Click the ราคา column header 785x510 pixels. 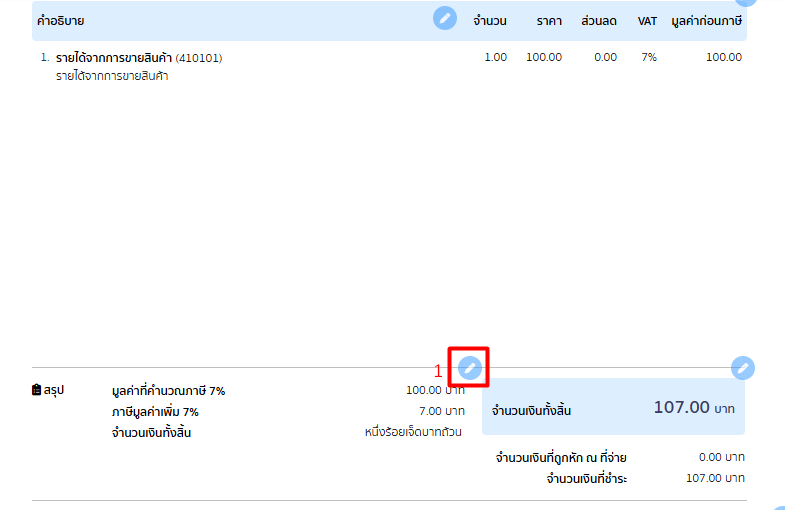[549, 21]
